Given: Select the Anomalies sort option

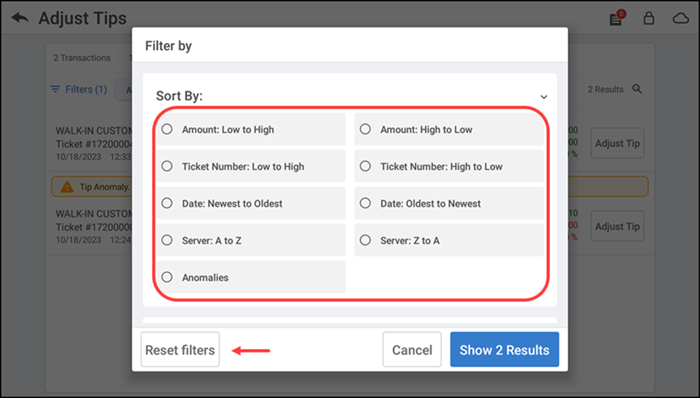Looking at the screenshot, I should tap(251, 277).
